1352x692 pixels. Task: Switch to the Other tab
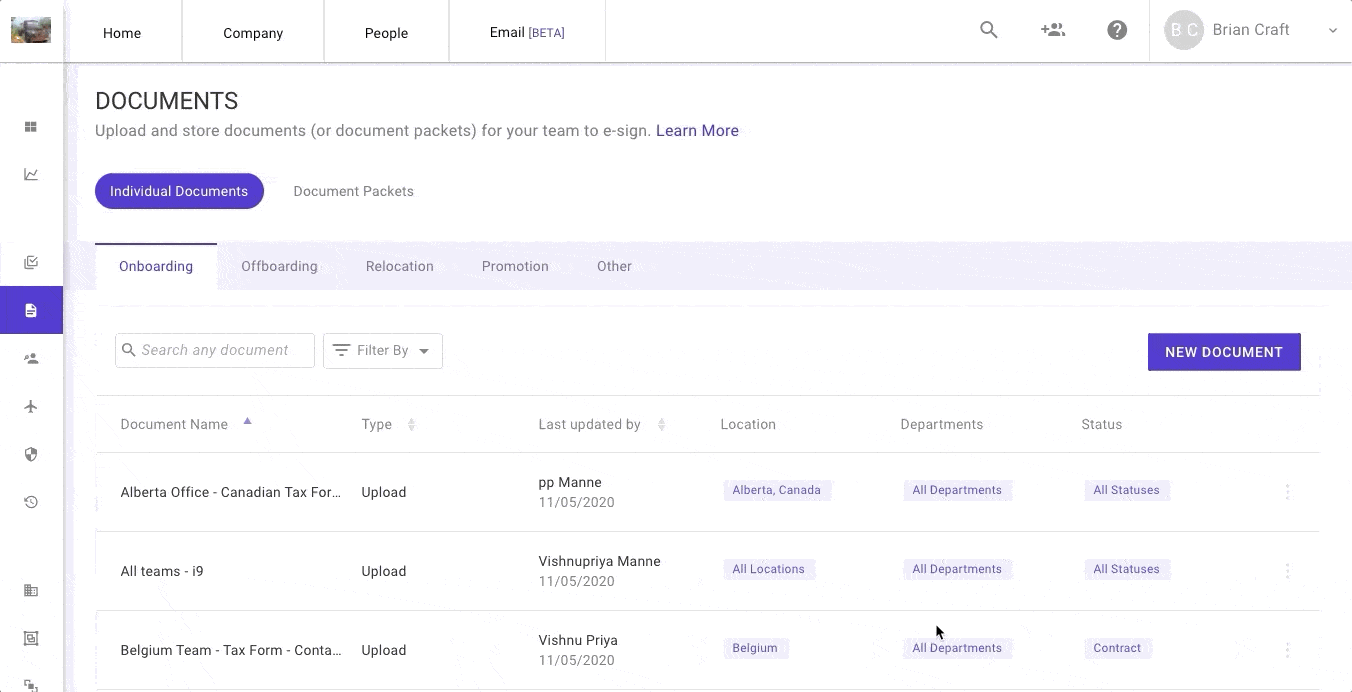614,266
